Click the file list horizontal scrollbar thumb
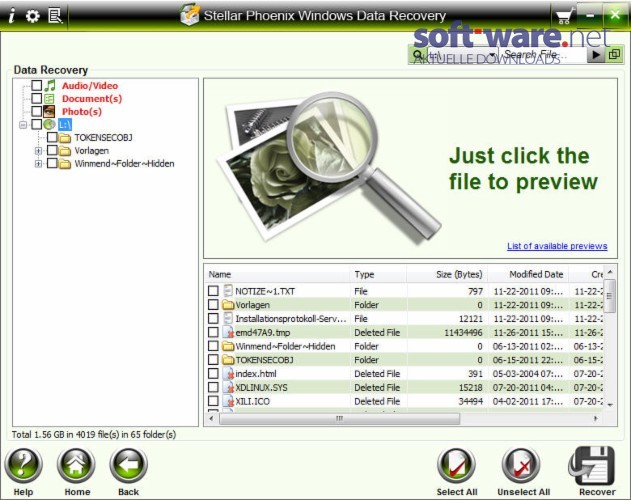This screenshot has height=500, width=631. coord(339,419)
